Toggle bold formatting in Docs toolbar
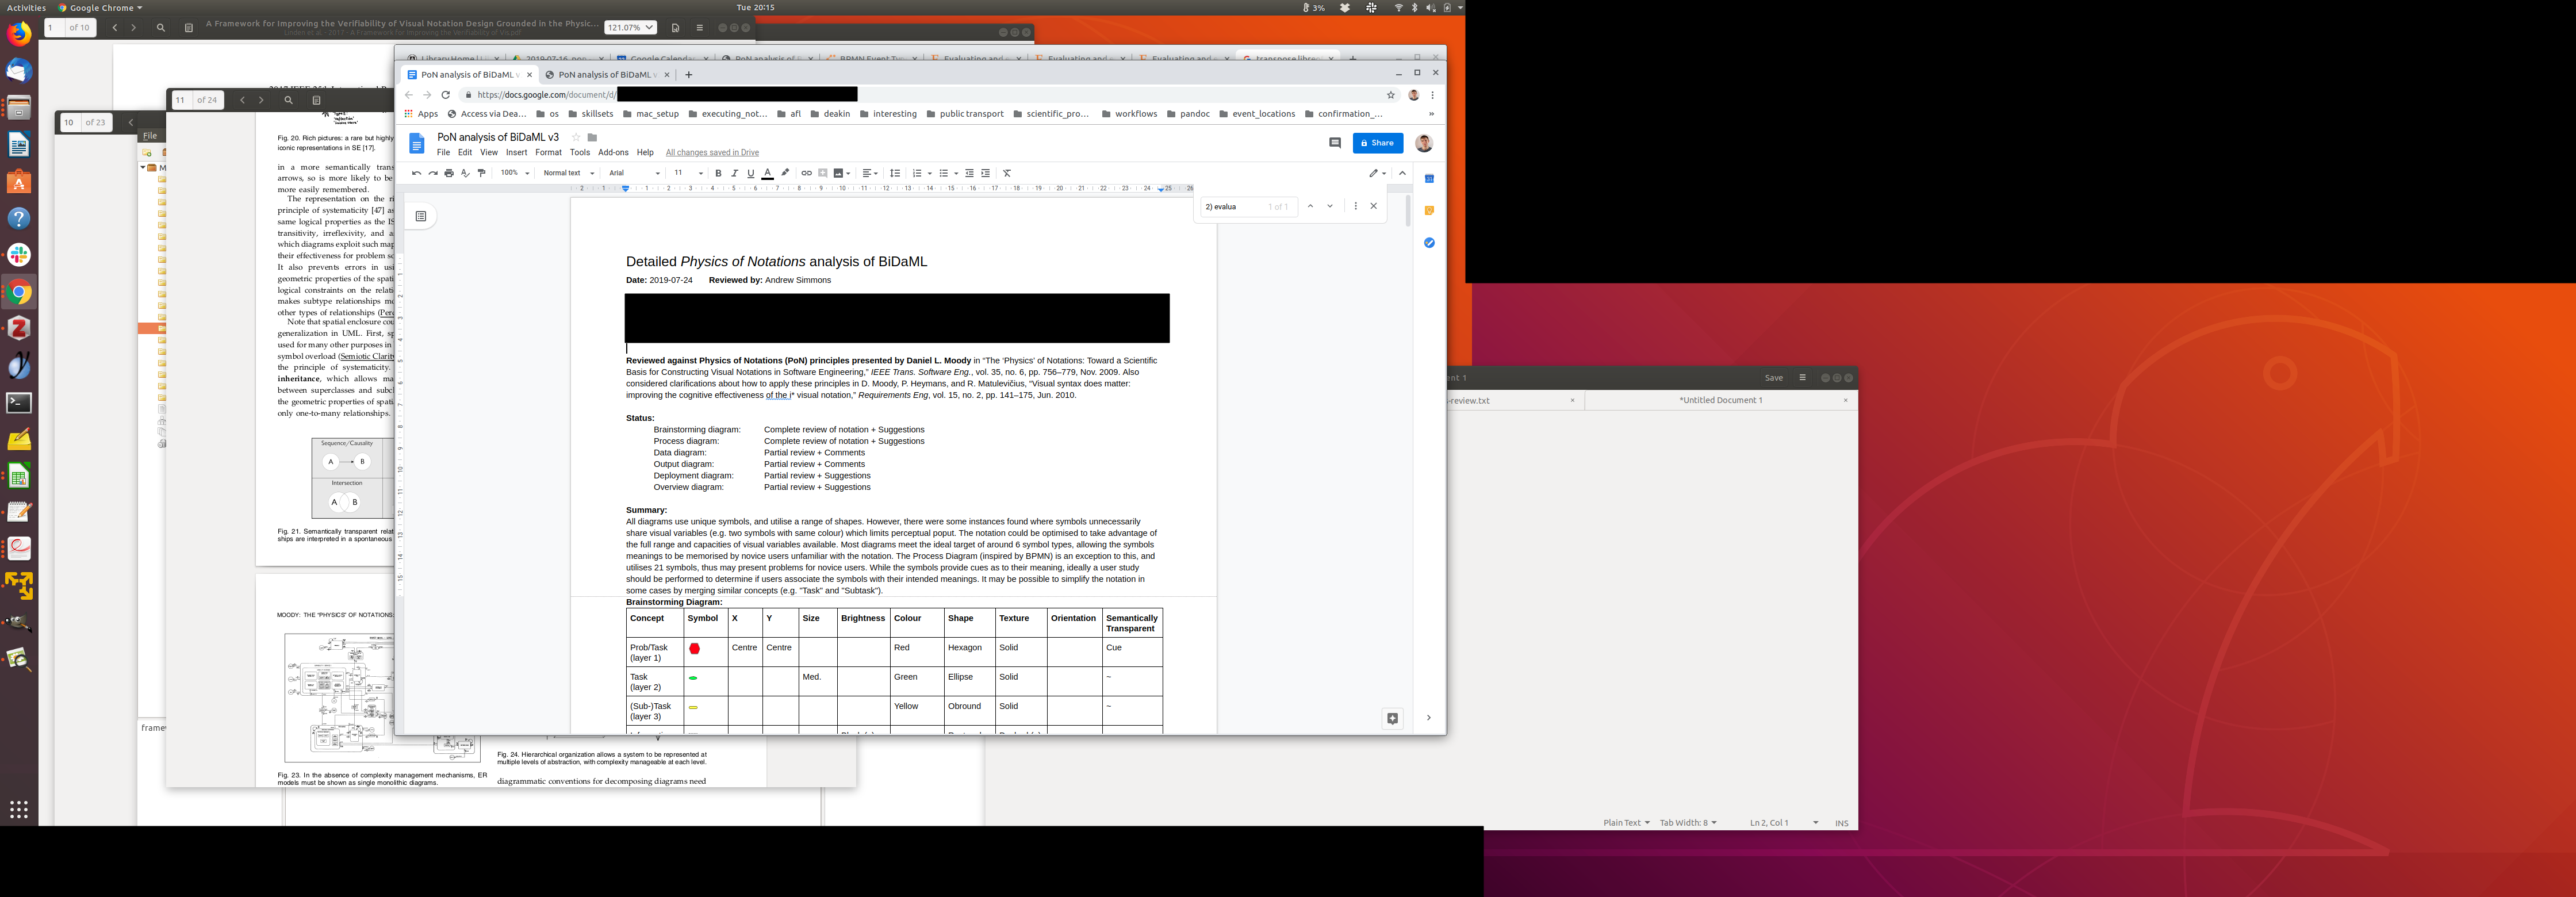The image size is (2576, 897). pyautogui.click(x=718, y=173)
